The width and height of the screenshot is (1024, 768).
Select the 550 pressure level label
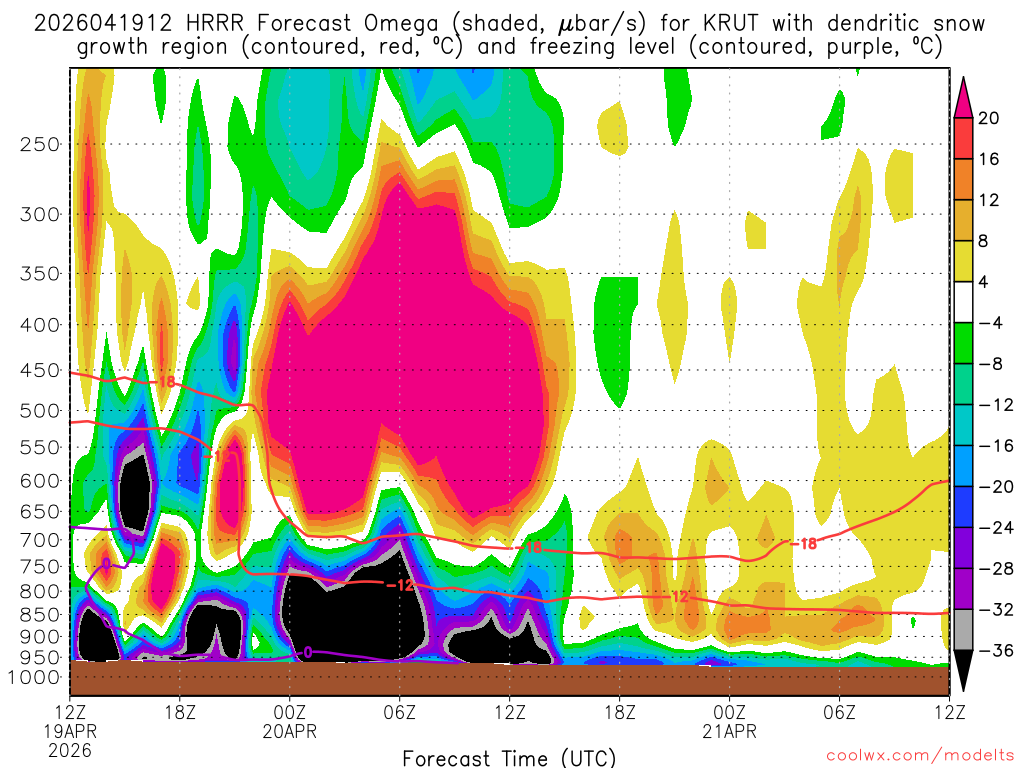[x=40, y=447]
